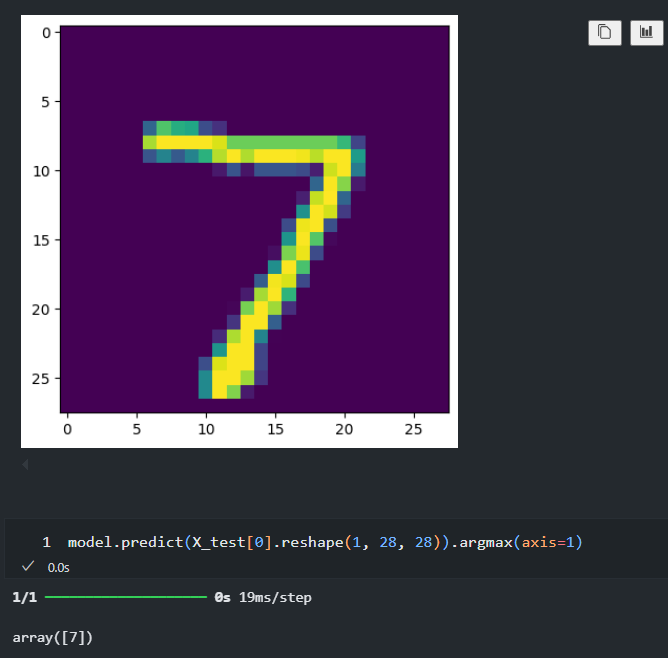Open the chart viewer icon
Viewport: 668px width, 658px height.
pos(646,32)
